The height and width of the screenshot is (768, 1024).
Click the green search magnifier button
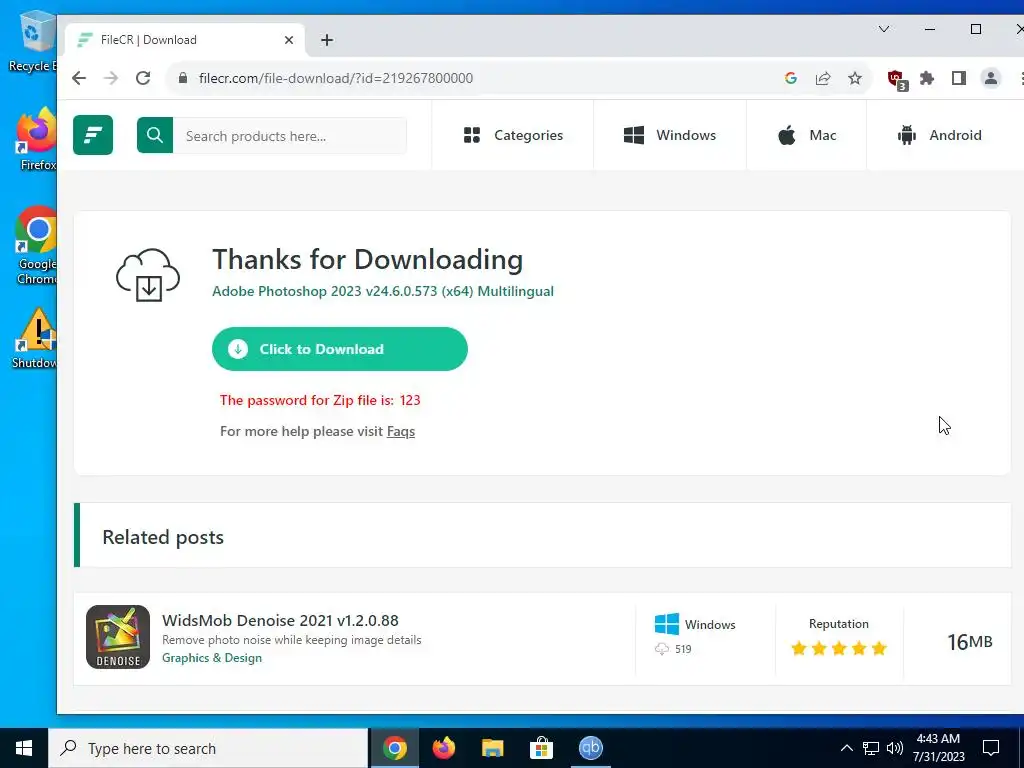[x=155, y=135]
